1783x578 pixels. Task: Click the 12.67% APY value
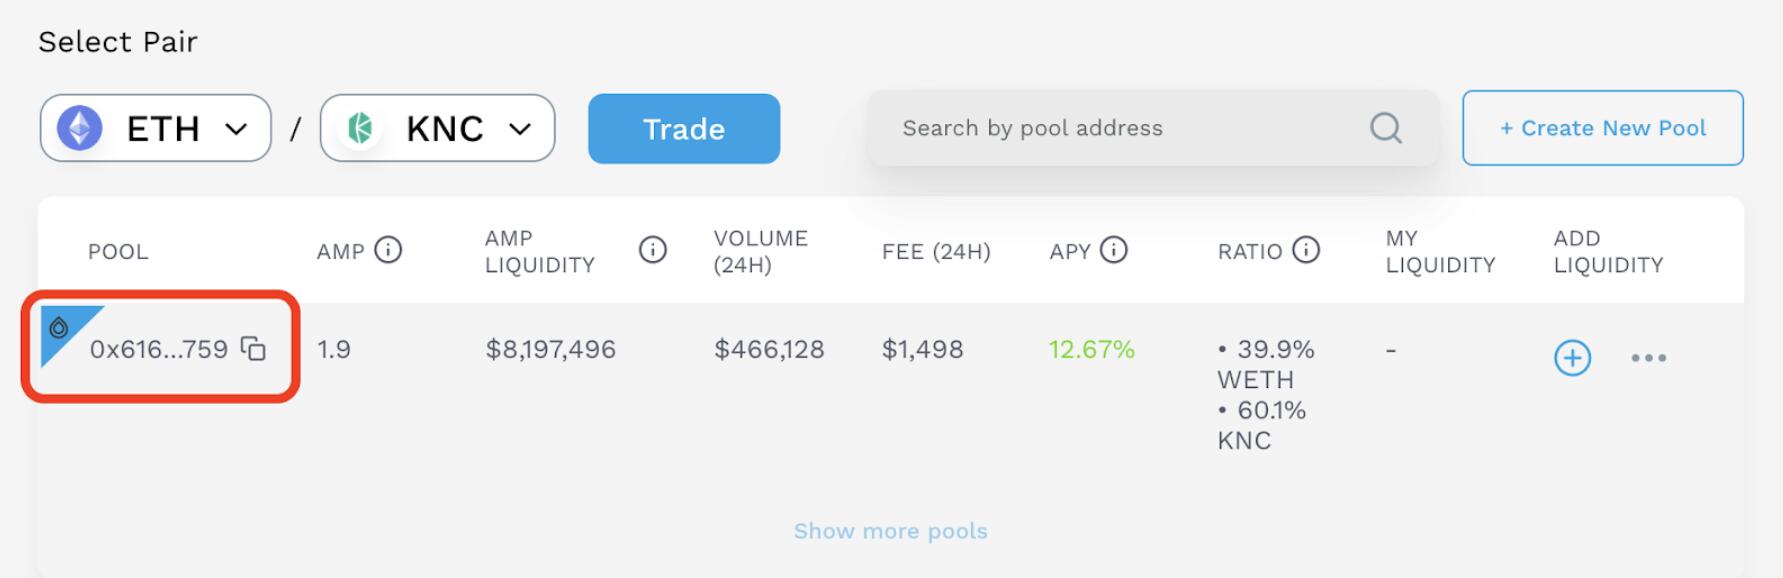pyautogui.click(x=1091, y=349)
